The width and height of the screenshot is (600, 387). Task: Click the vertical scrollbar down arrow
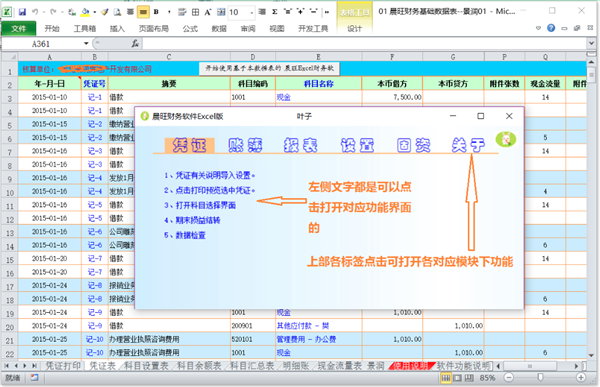pyautogui.click(x=591, y=356)
